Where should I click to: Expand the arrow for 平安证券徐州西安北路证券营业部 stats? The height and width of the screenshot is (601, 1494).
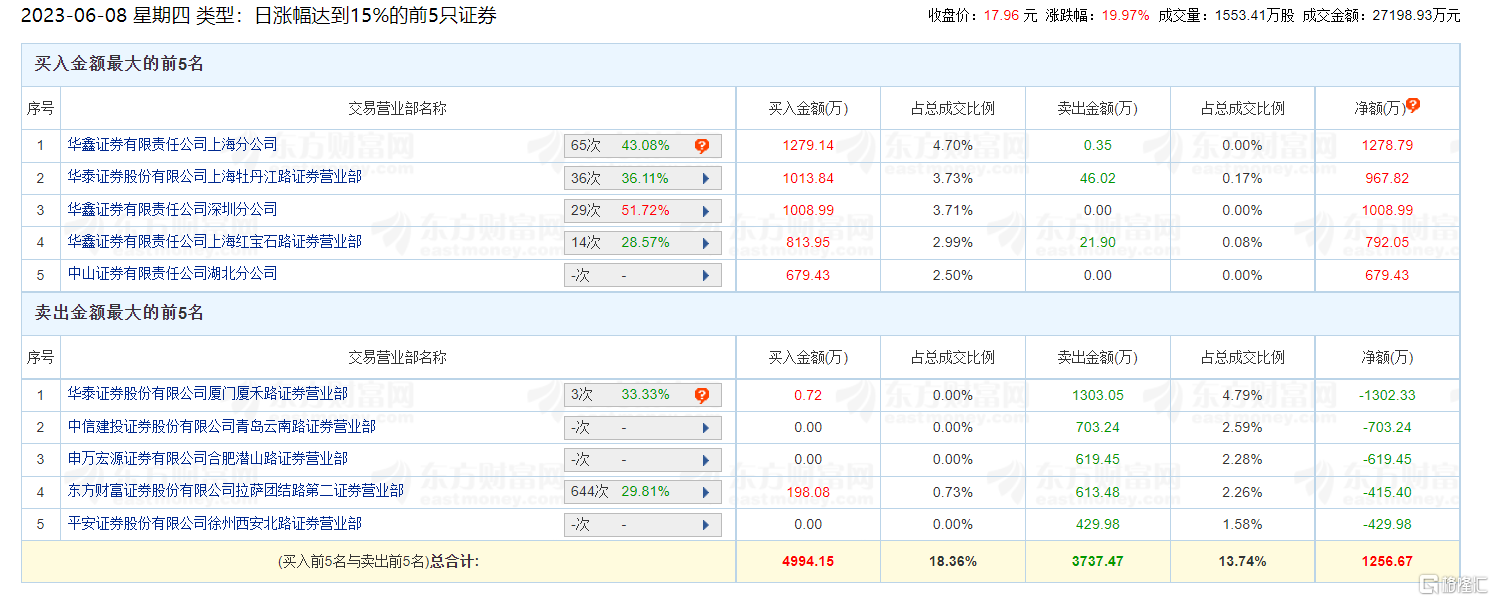[x=706, y=524]
